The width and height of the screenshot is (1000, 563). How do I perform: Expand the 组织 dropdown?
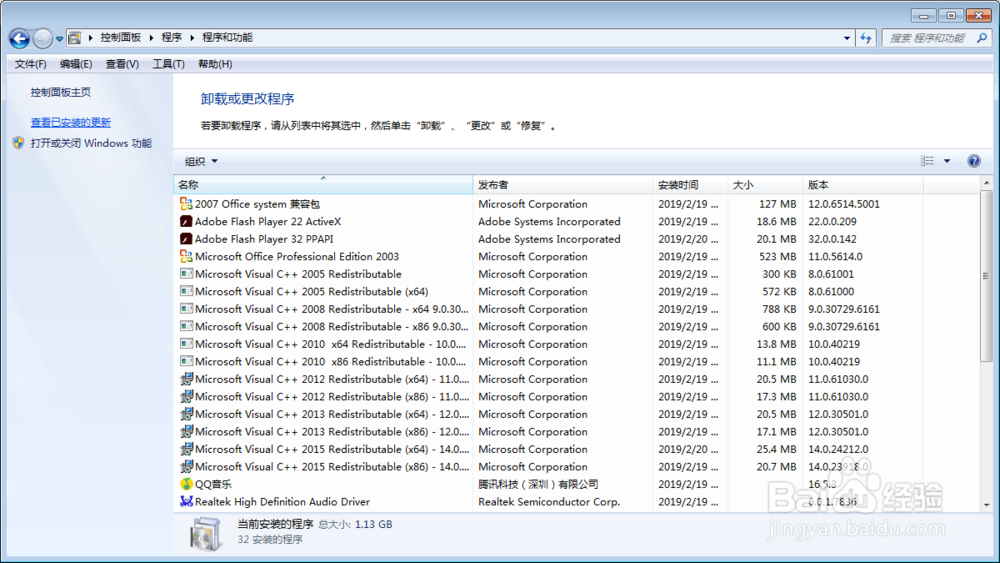[x=201, y=161]
